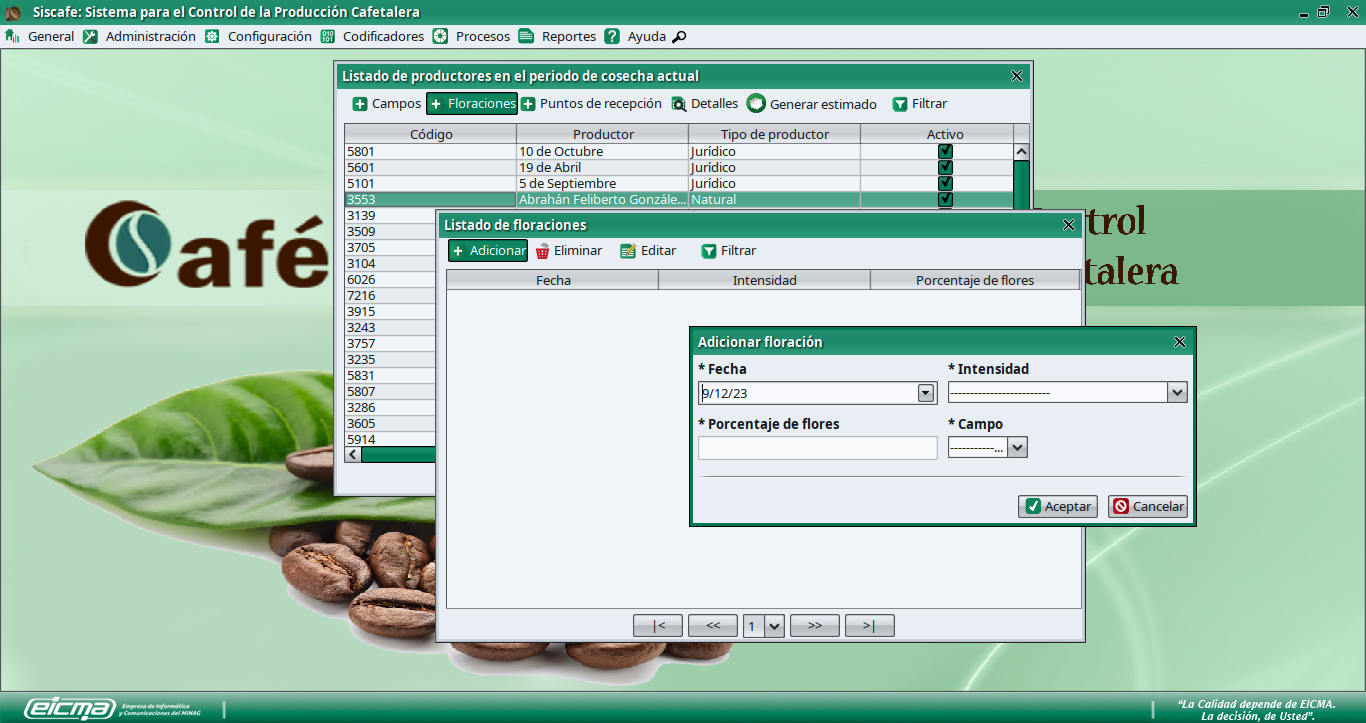Toggle Activo checkbox for producer 5801
The width and height of the screenshot is (1366, 723).
click(x=945, y=152)
